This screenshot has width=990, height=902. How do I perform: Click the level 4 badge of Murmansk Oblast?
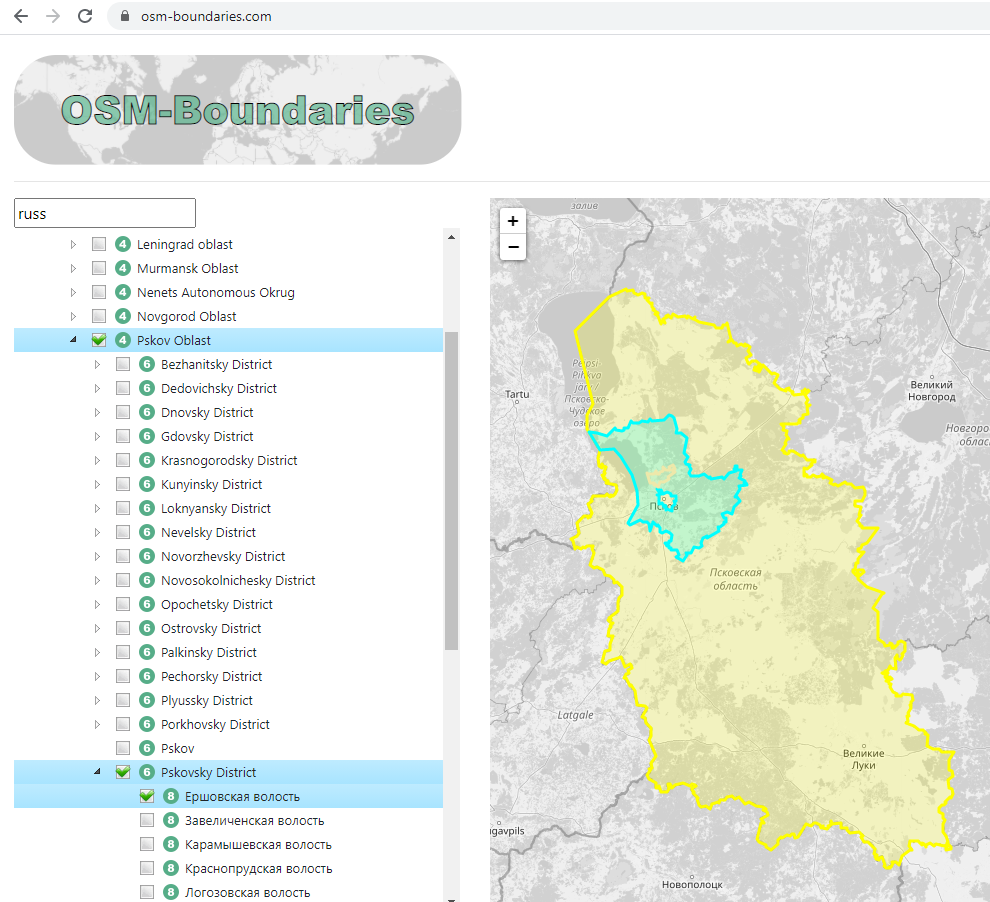(122, 268)
